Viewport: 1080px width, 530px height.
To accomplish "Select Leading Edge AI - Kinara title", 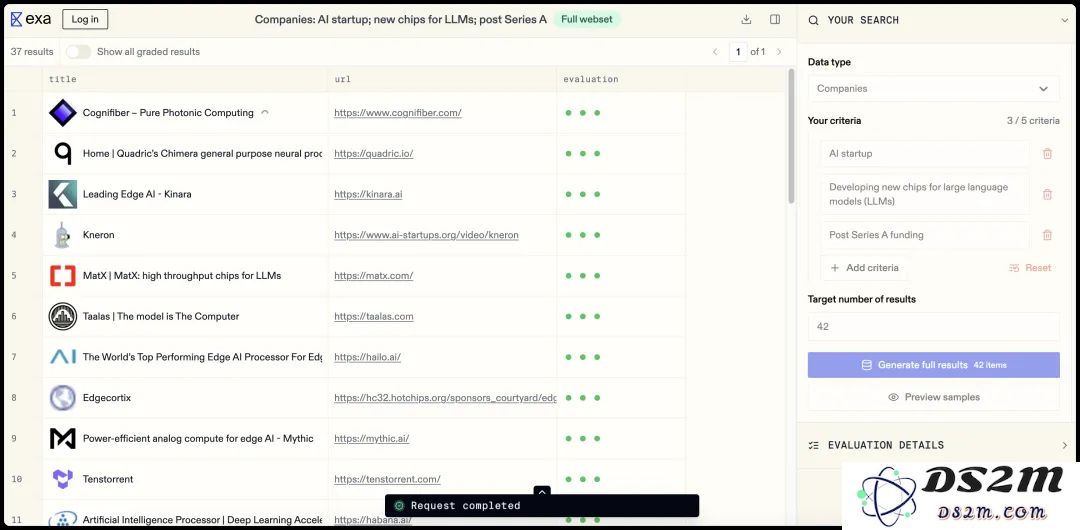I will (x=137, y=194).
